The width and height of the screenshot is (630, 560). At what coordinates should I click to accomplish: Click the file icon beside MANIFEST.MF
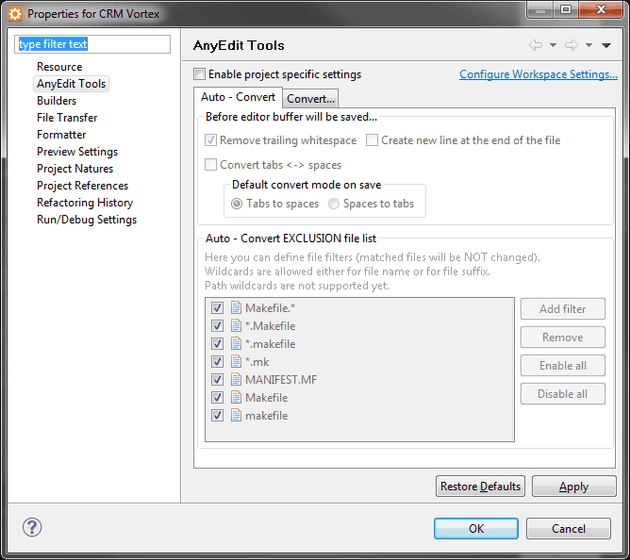click(x=236, y=379)
